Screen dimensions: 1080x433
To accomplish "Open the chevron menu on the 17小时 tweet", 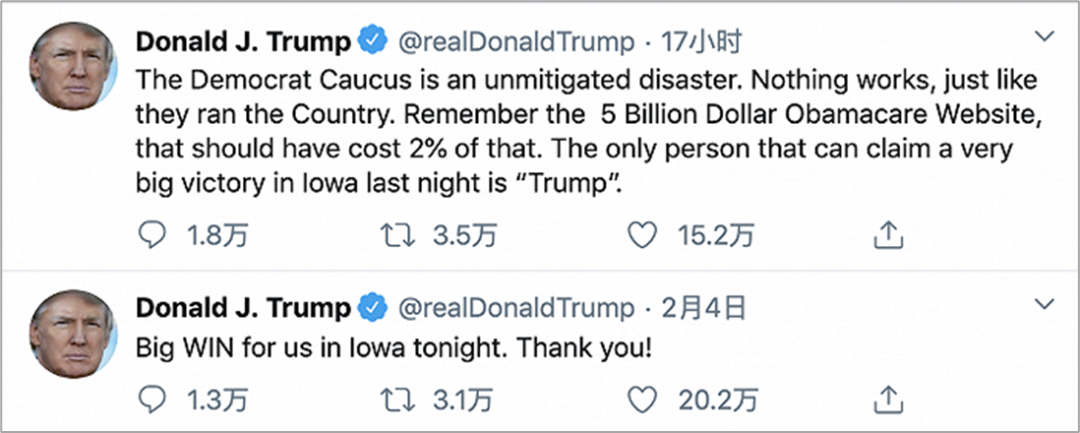I will click(1045, 36).
